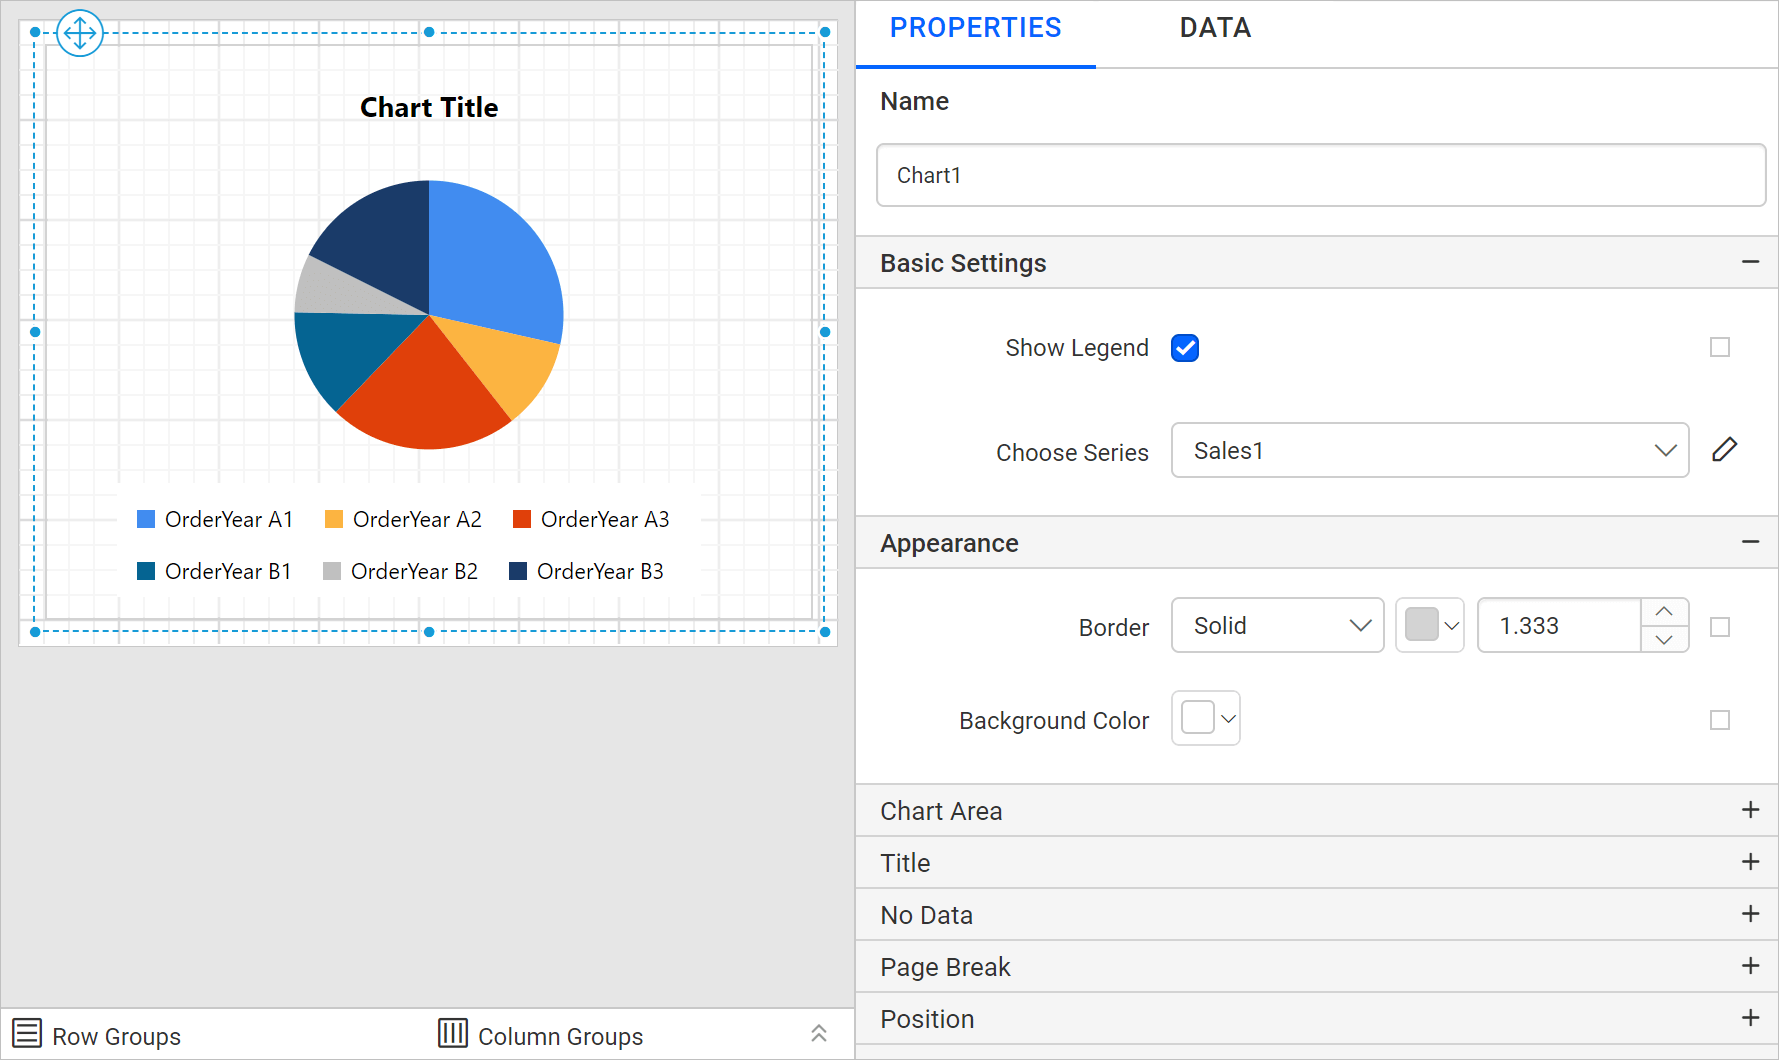Click the Row Groups icon
The image size is (1779, 1060).
point(27,1033)
